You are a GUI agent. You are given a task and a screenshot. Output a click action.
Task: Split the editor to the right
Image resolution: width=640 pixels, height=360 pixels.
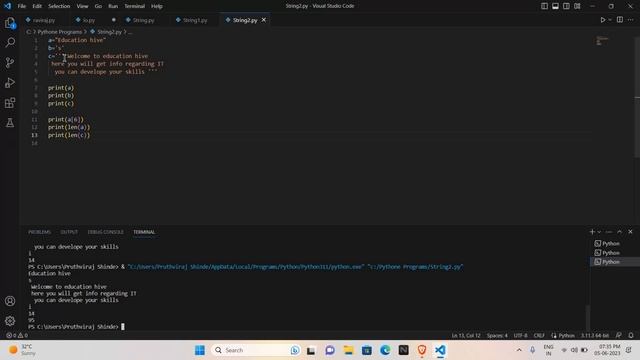pyautogui.click(x=620, y=20)
